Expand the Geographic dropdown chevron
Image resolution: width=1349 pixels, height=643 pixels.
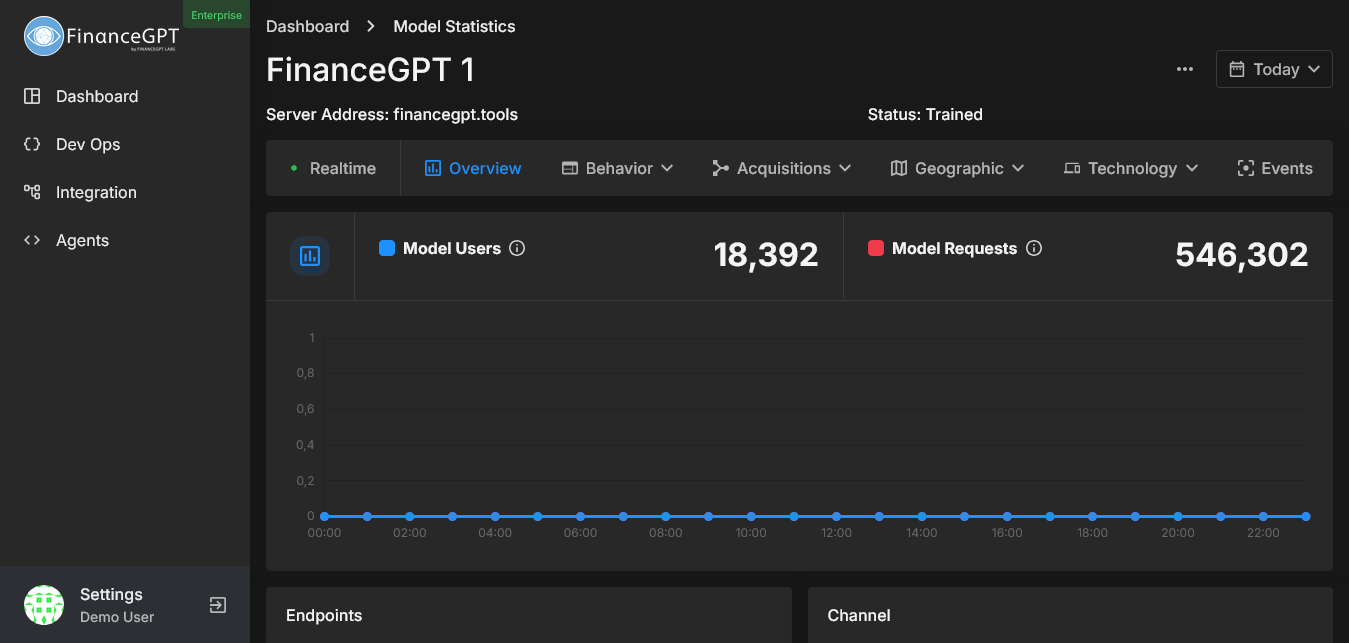[1018, 168]
